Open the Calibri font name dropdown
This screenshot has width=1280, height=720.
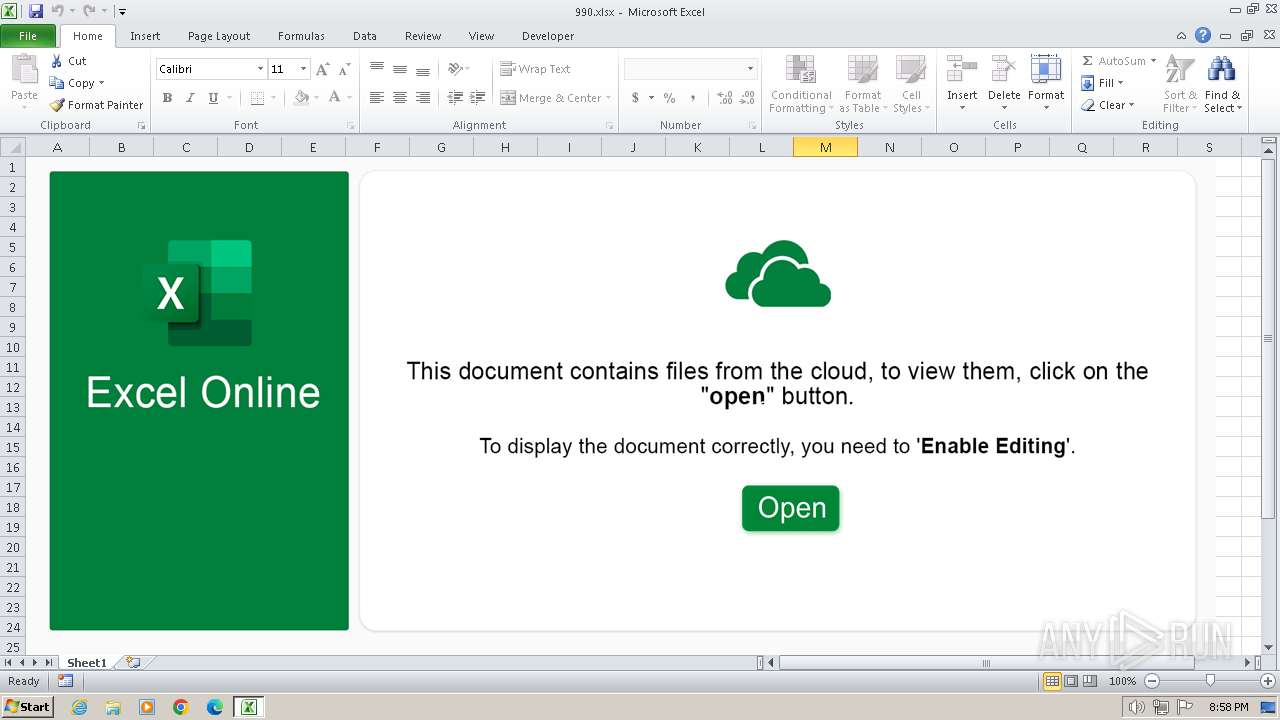(x=261, y=69)
